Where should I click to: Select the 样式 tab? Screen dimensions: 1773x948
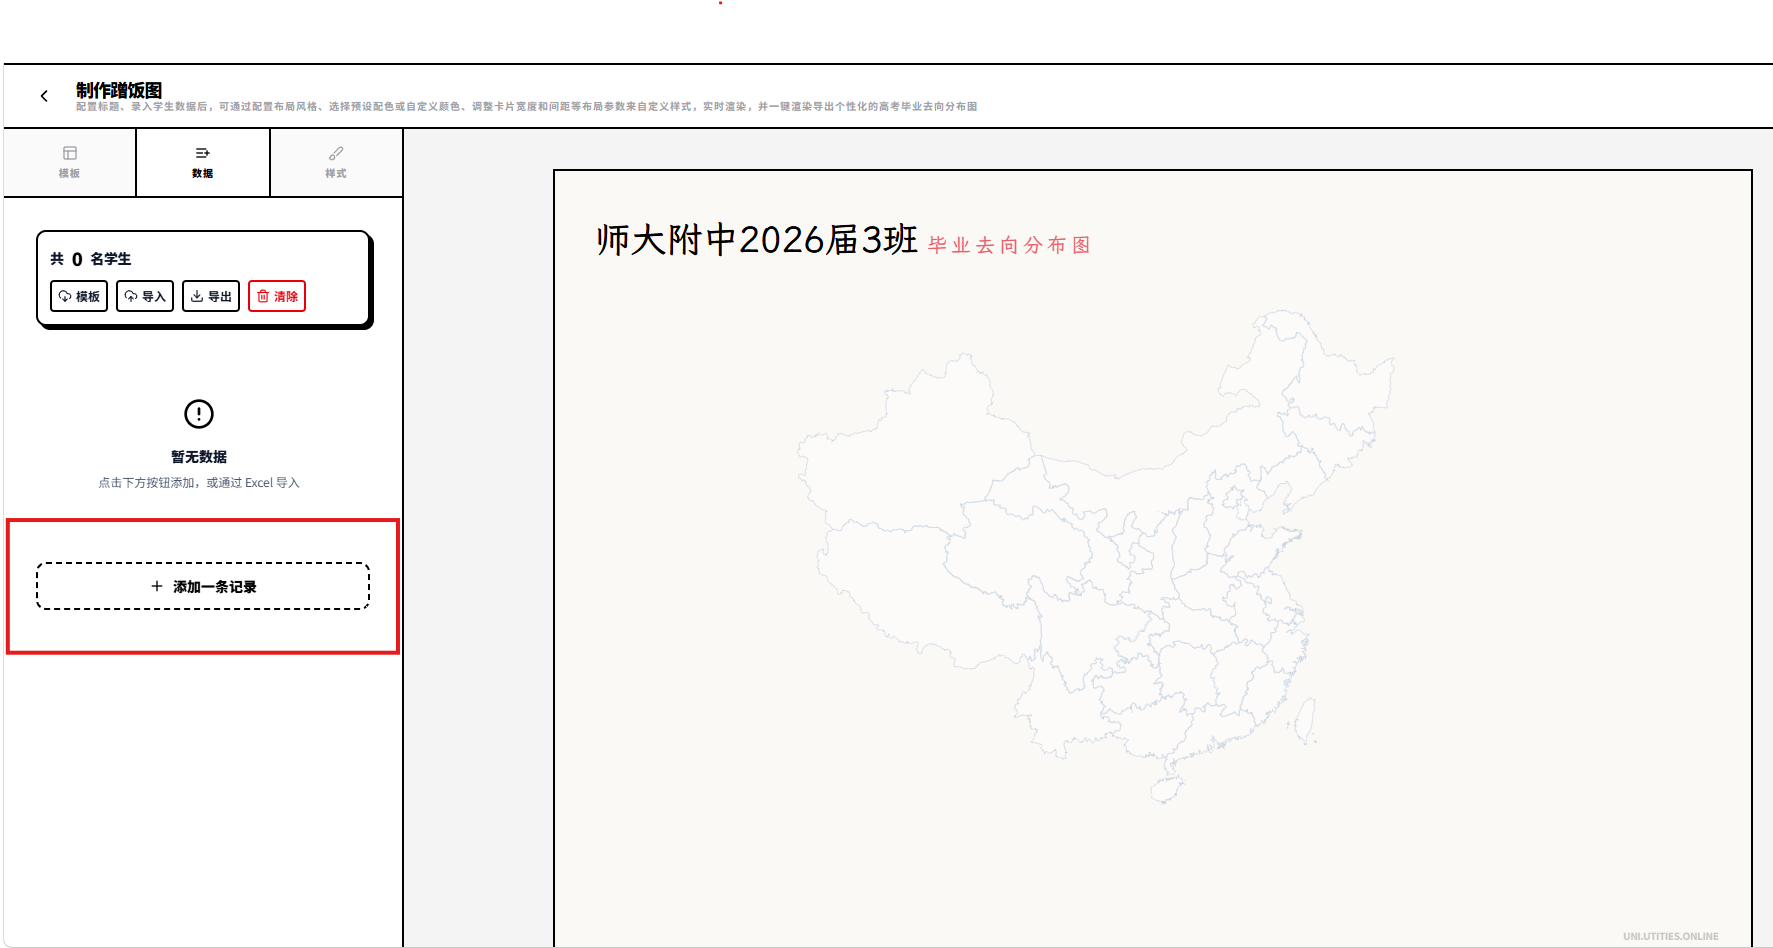click(336, 162)
